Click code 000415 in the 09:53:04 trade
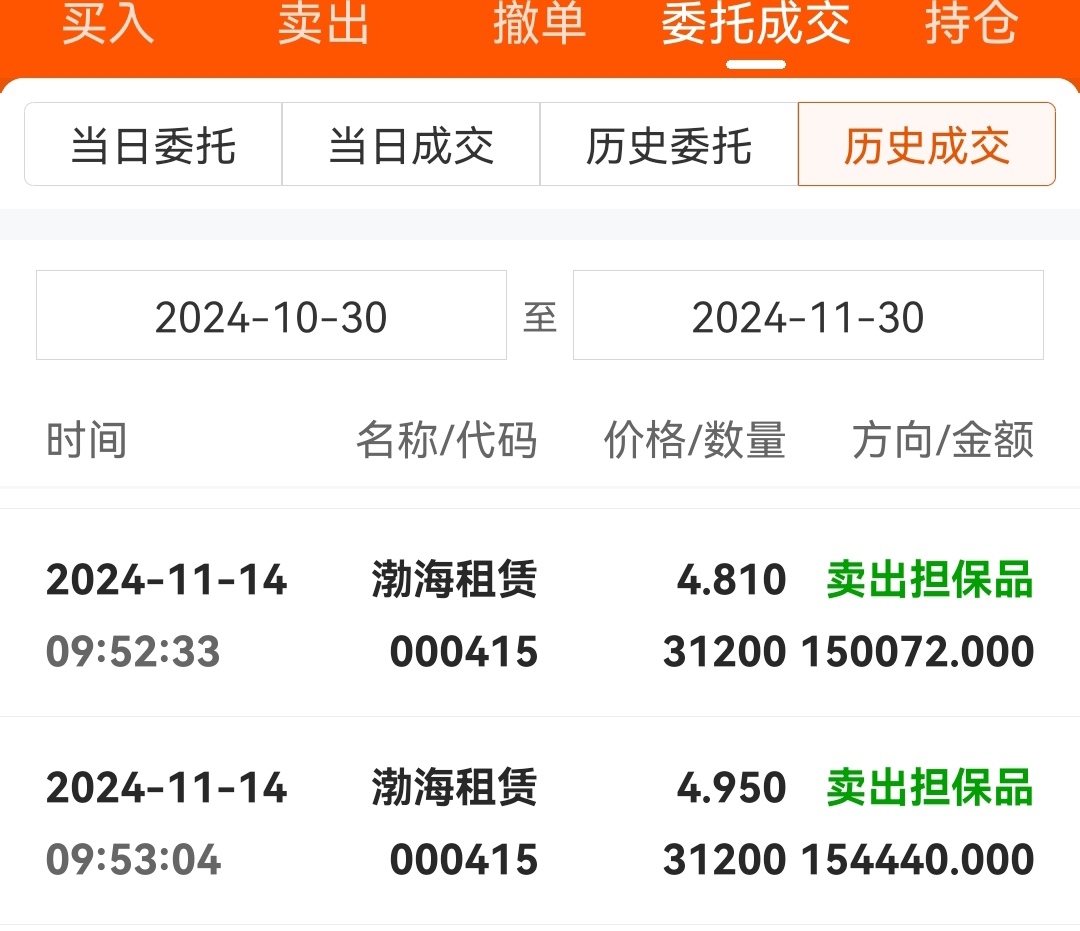 tap(464, 859)
